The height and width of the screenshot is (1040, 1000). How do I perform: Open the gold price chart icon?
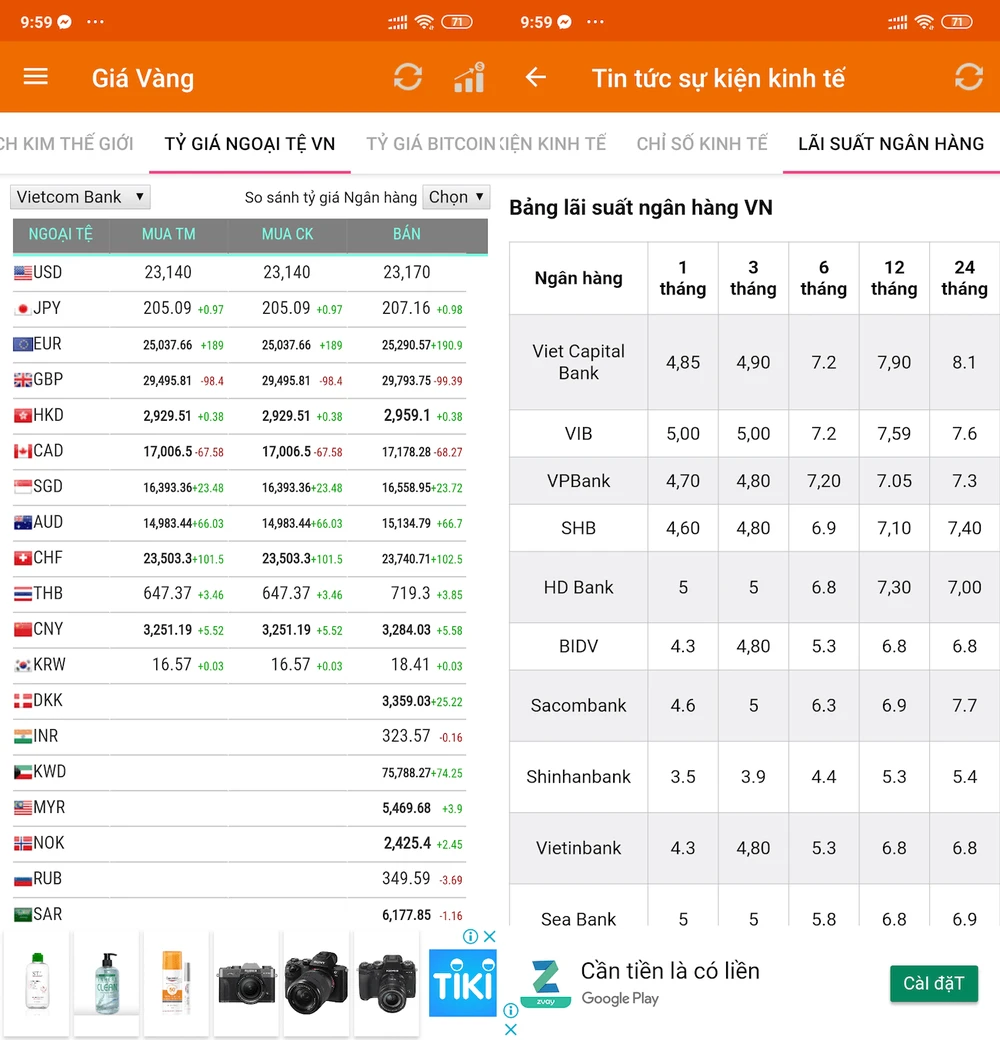[468, 78]
